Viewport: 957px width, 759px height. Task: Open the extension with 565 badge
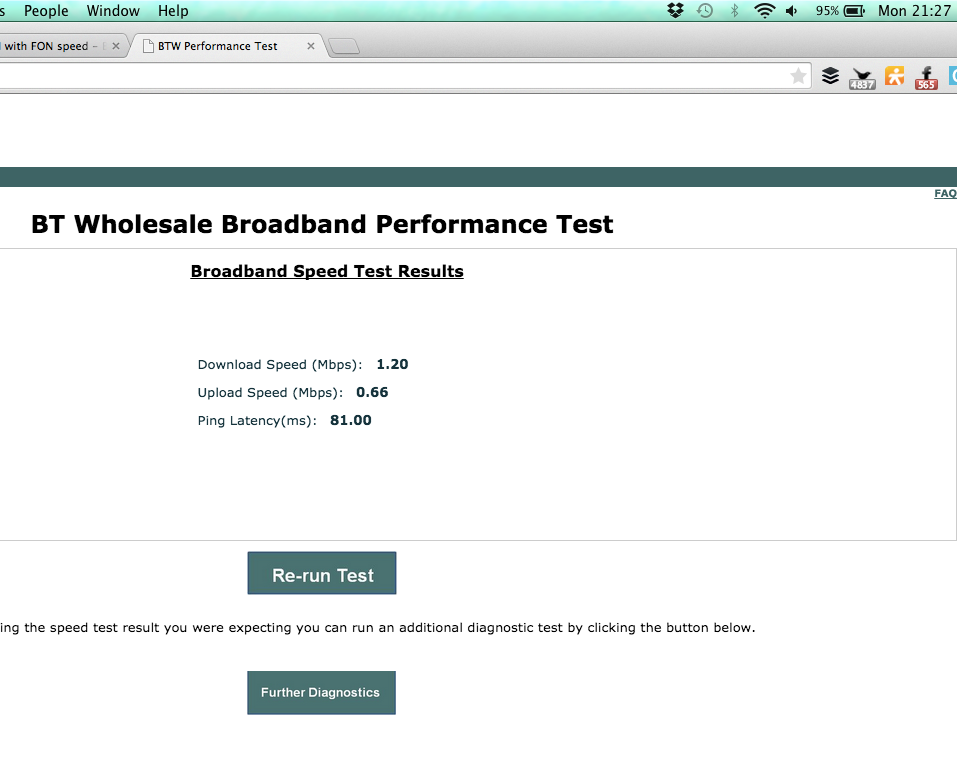coord(926,78)
